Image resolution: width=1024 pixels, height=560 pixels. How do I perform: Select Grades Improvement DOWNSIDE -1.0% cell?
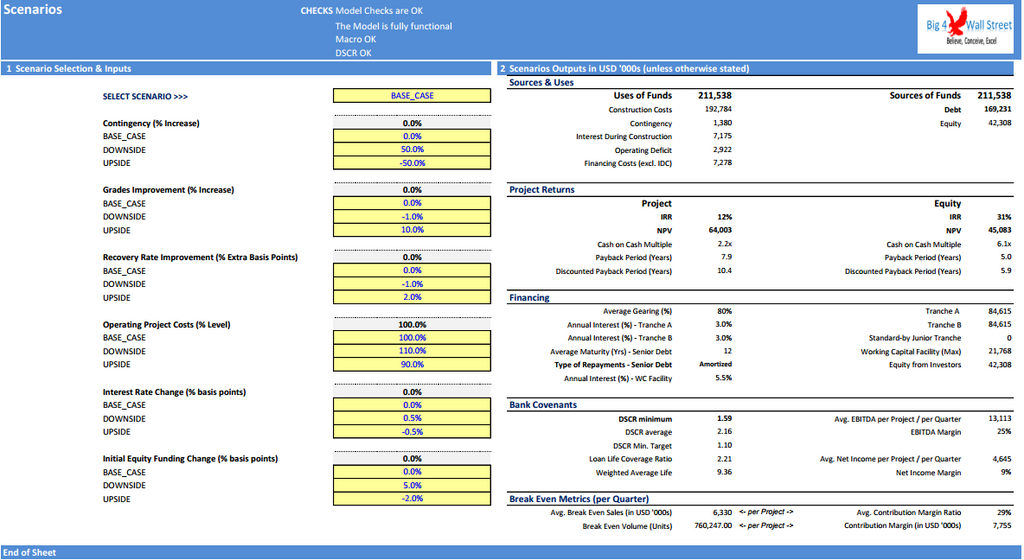pyautogui.click(x=411, y=217)
